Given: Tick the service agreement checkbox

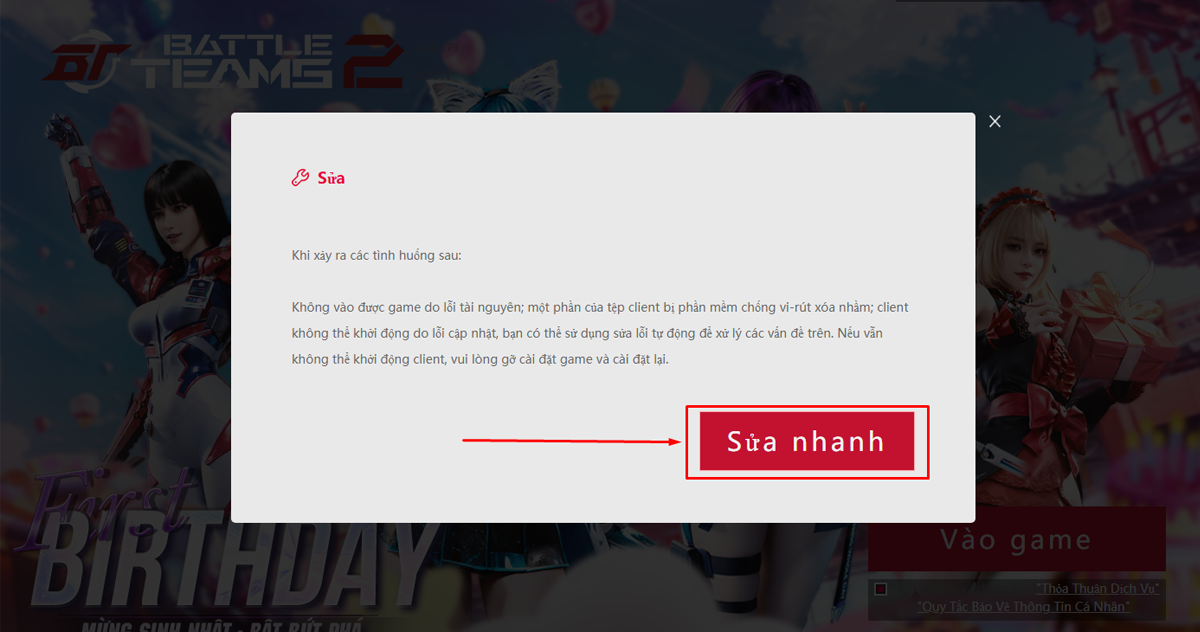Looking at the screenshot, I should coord(880,589).
